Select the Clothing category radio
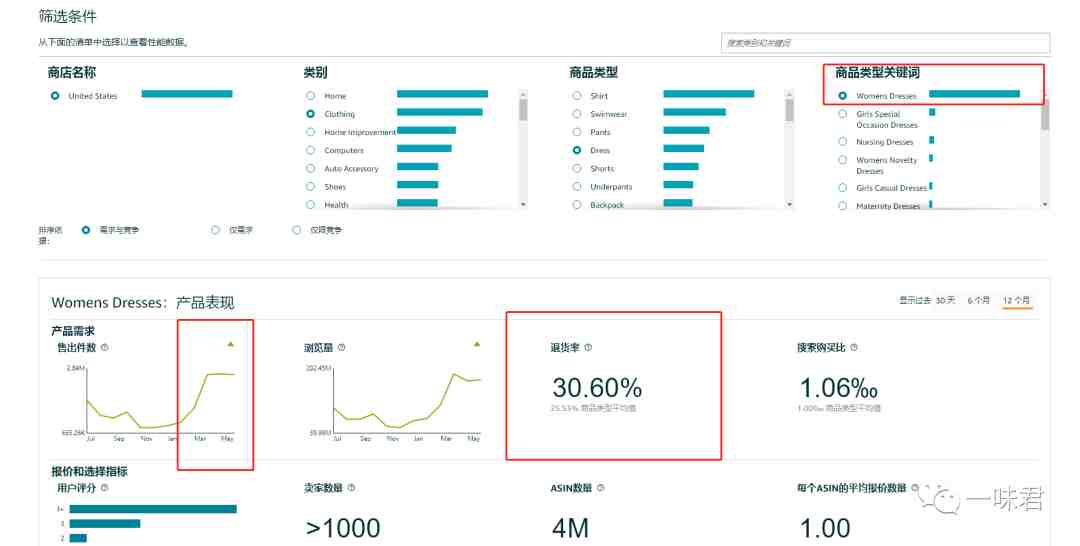Image resolution: width=1080 pixels, height=546 pixels. pos(311,114)
